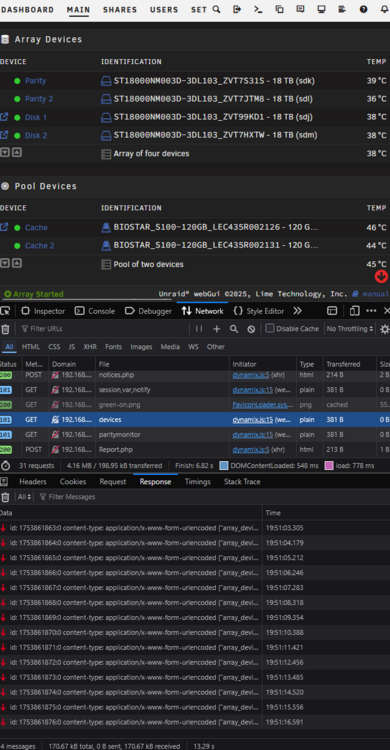Open the network settings gear icon

[x=385, y=329]
